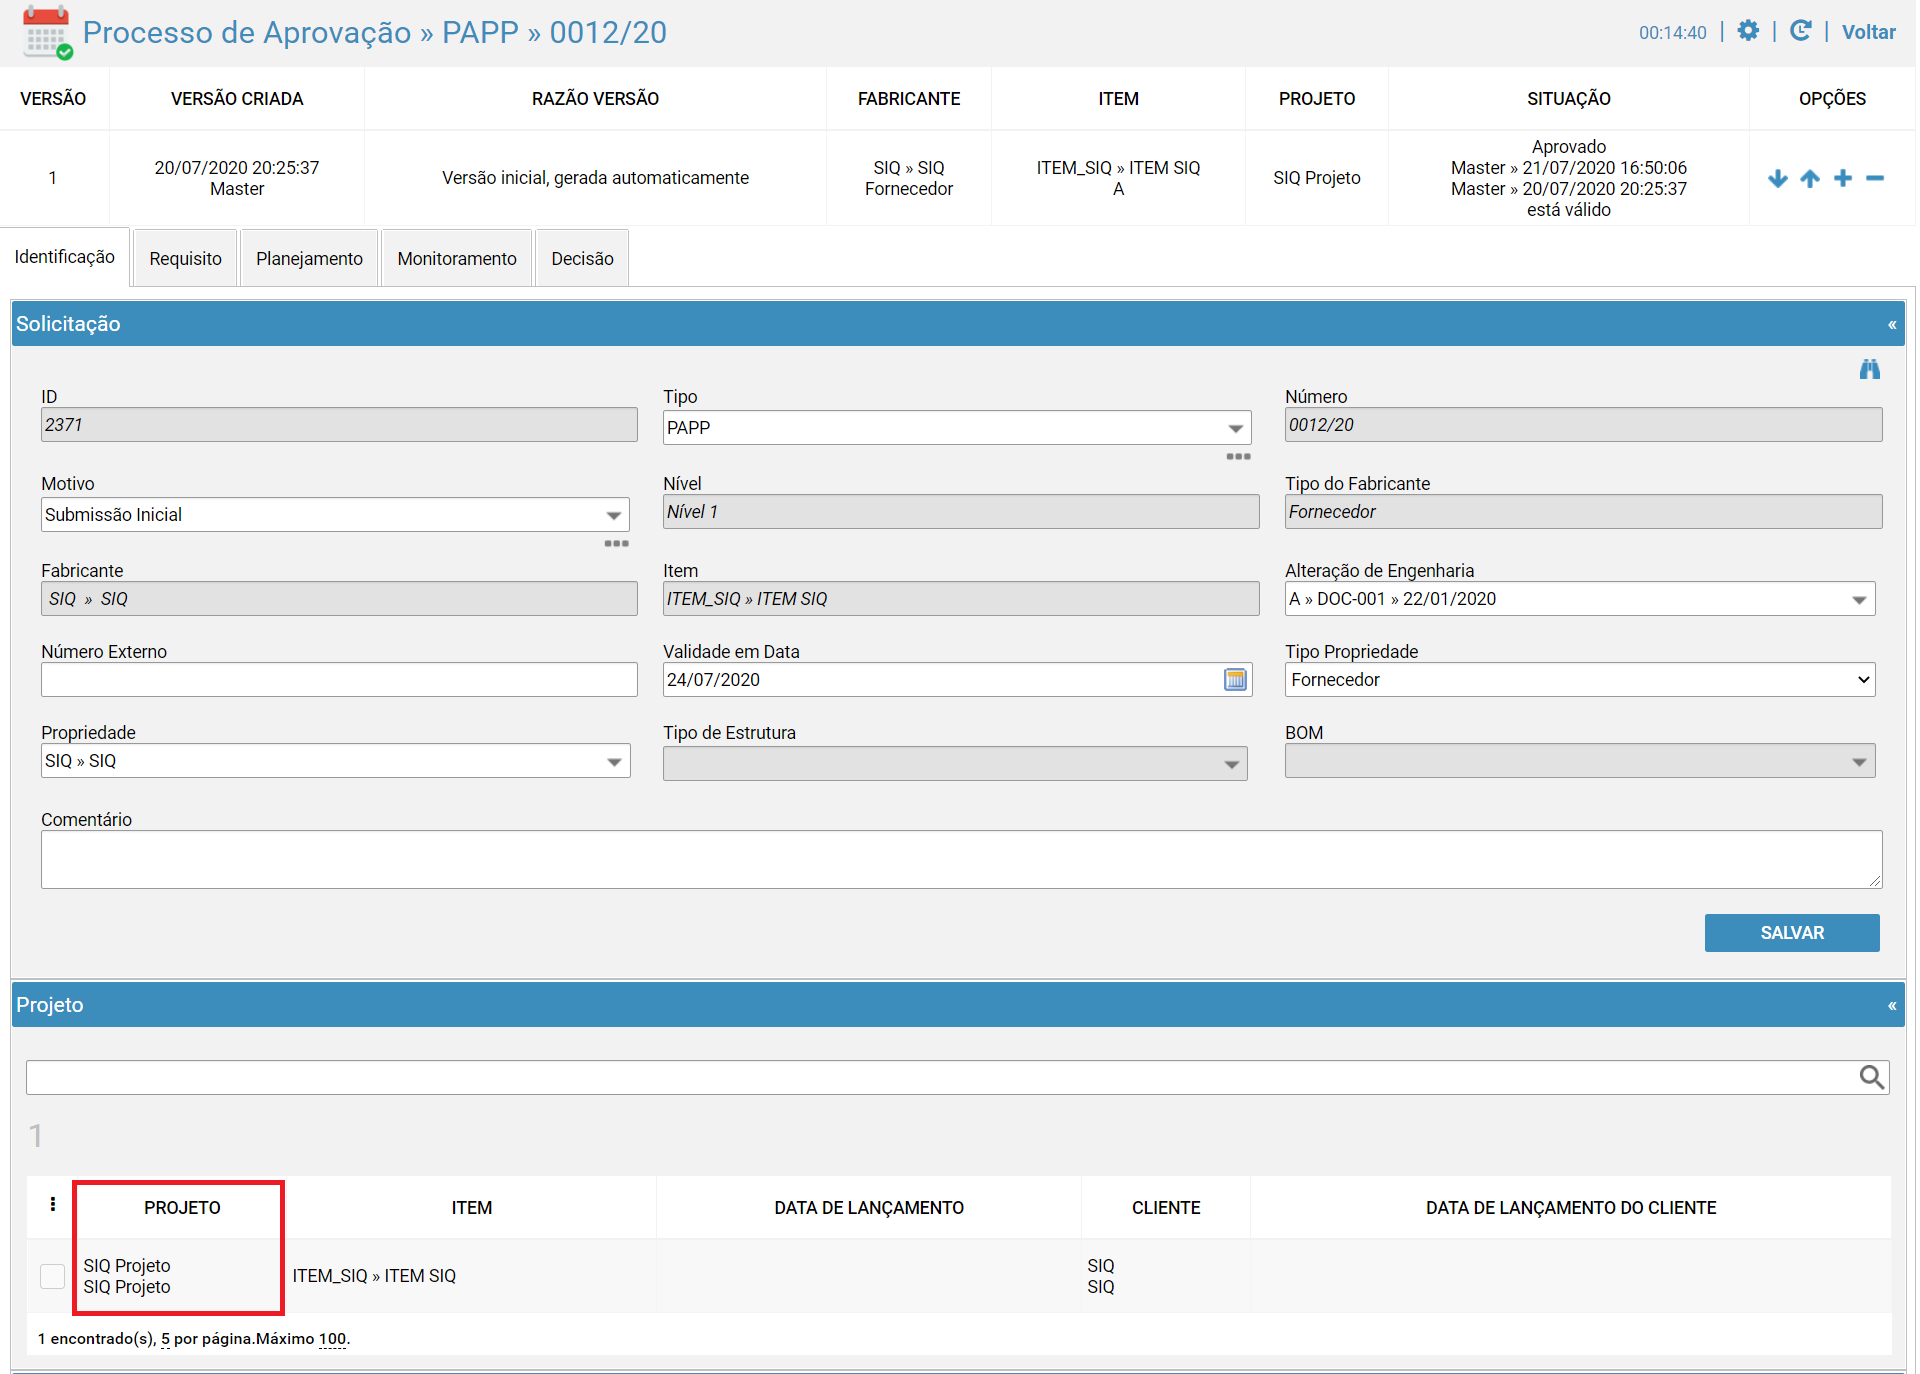This screenshot has height=1374, width=1920.
Task: Click the Fabricante field showing SIQ » SIQ
Action: click(339, 599)
